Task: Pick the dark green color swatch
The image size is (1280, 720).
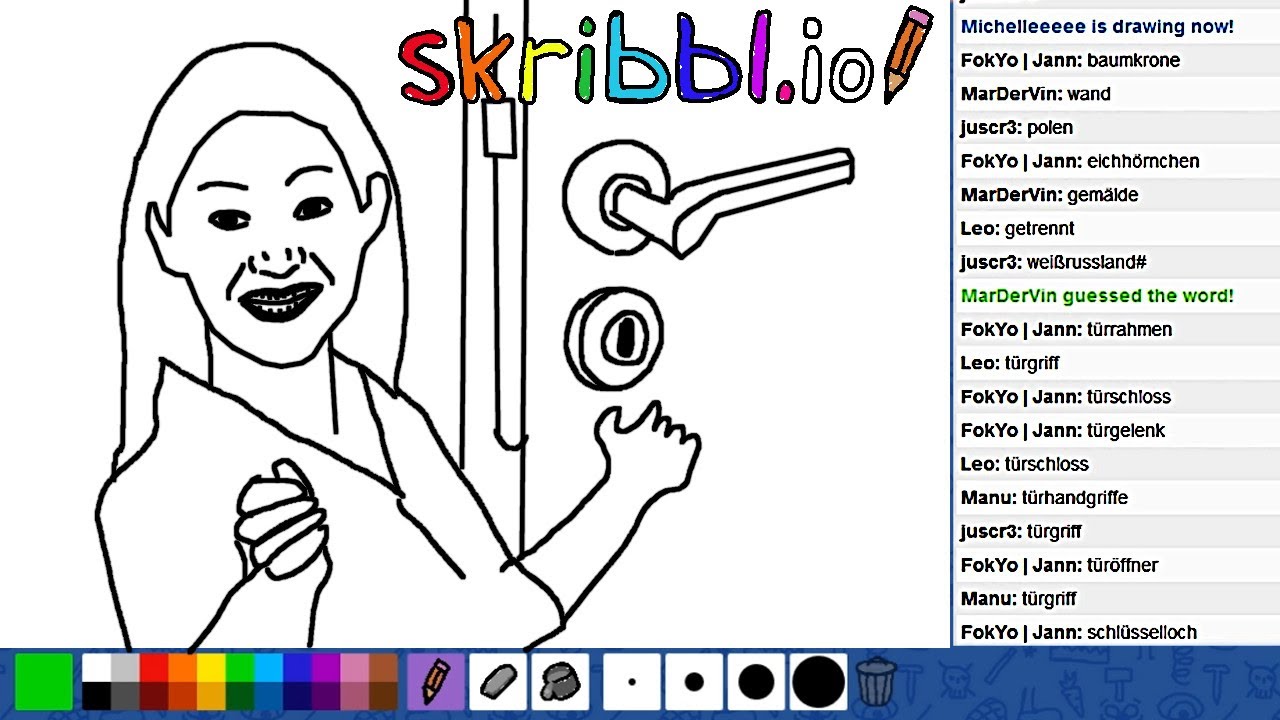Action: [240, 696]
